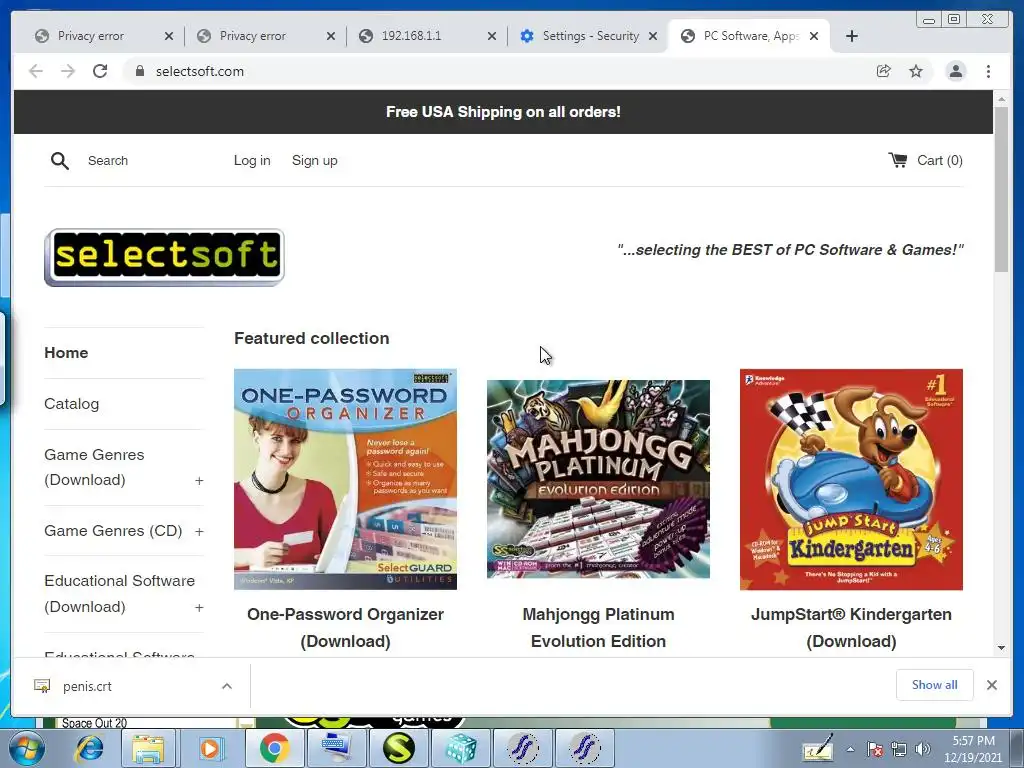Open the Action Center flag tray icon

[x=875, y=750]
